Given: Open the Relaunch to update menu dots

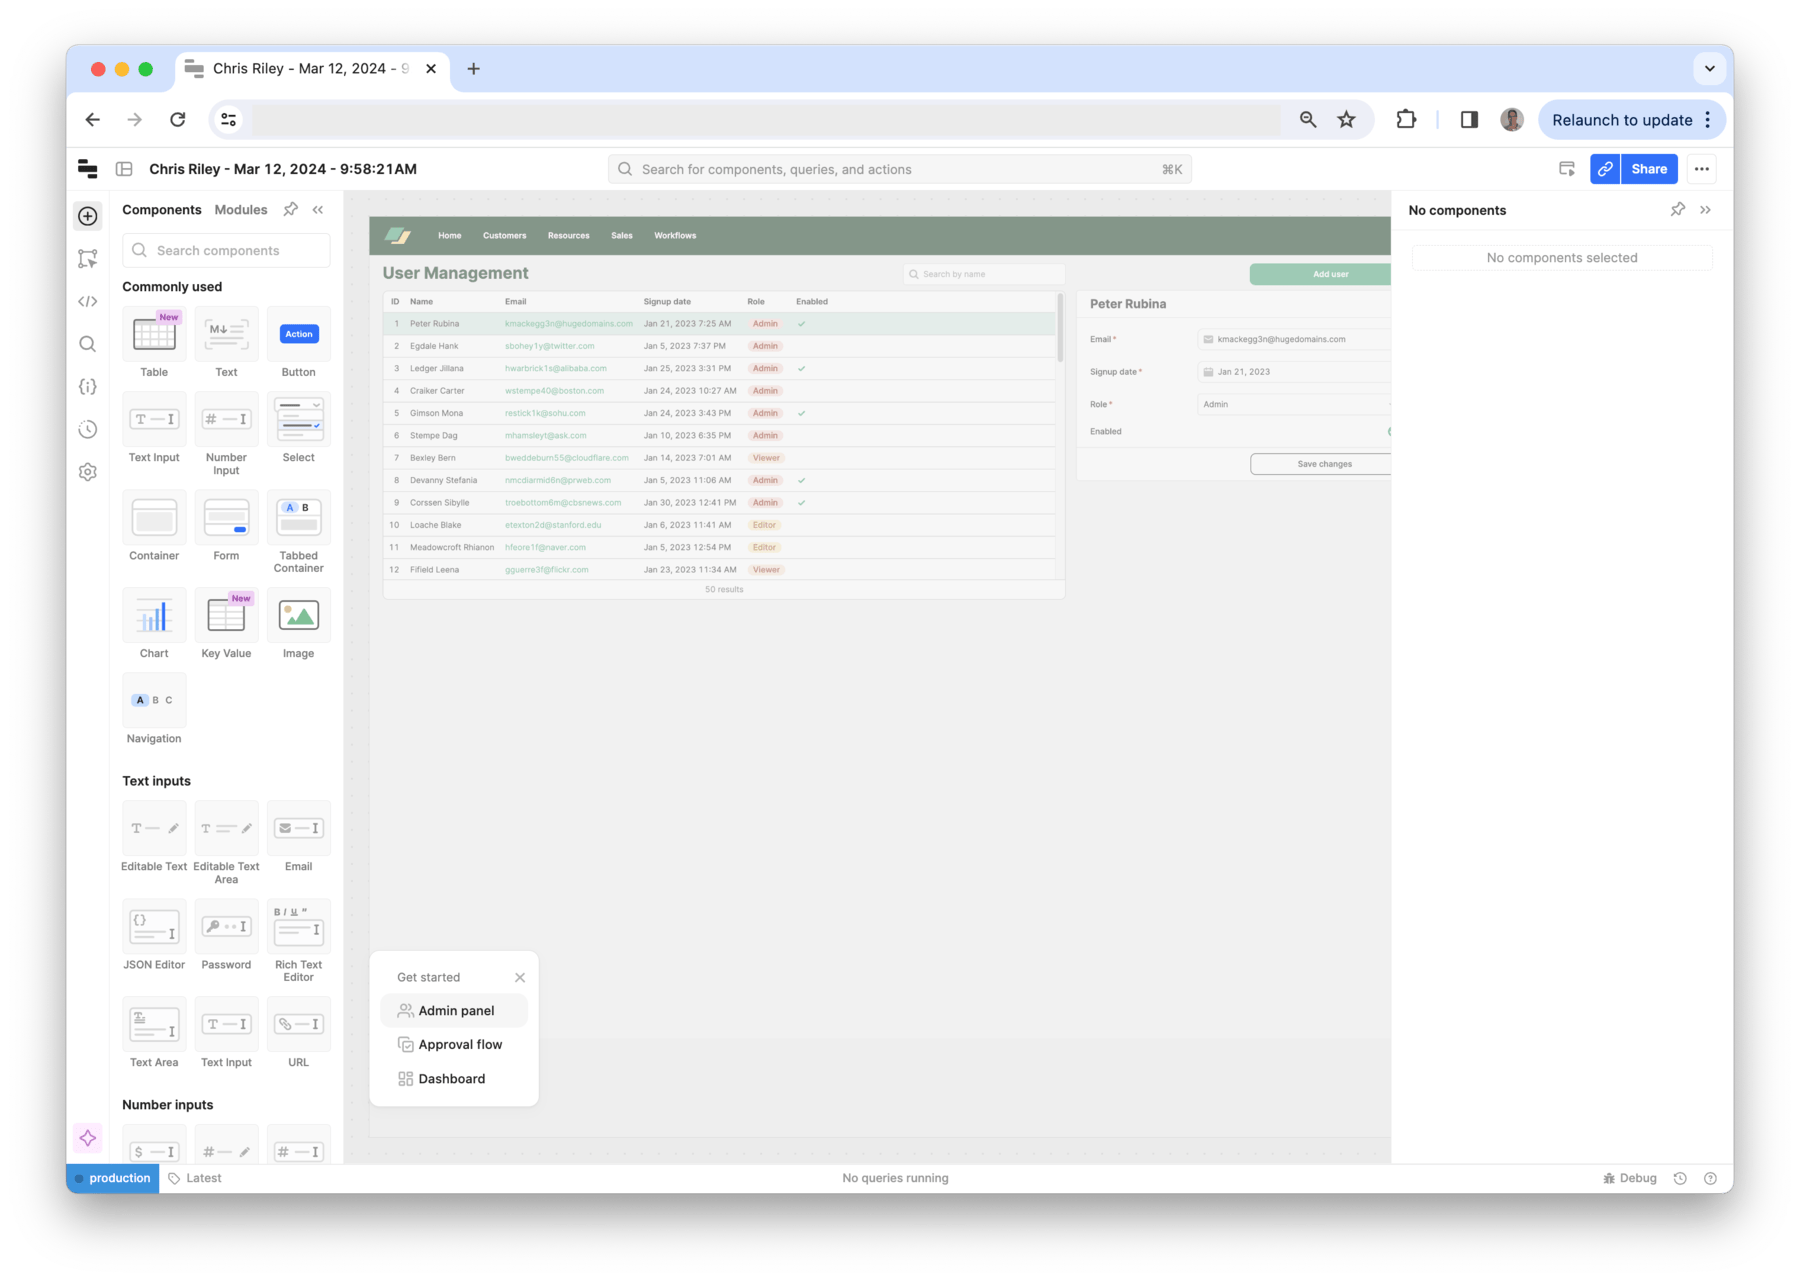Looking at the screenshot, I should point(1708,120).
